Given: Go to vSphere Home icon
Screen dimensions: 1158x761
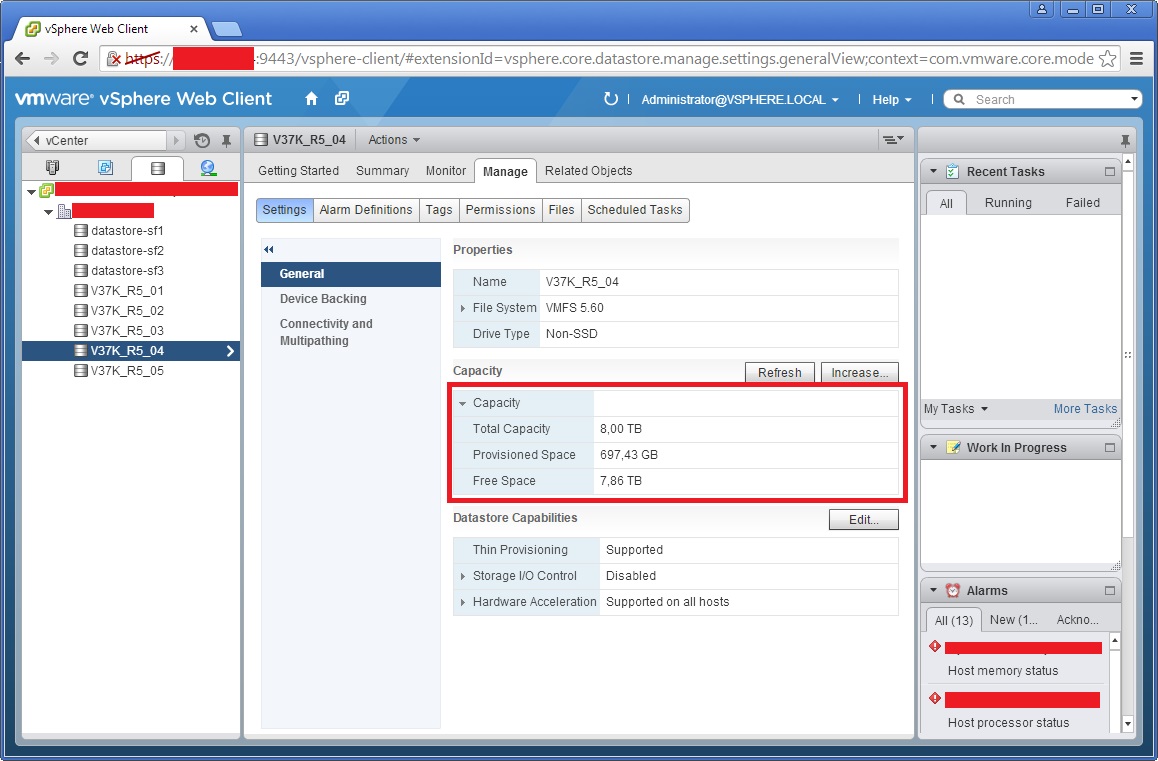Looking at the screenshot, I should pos(311,98).
